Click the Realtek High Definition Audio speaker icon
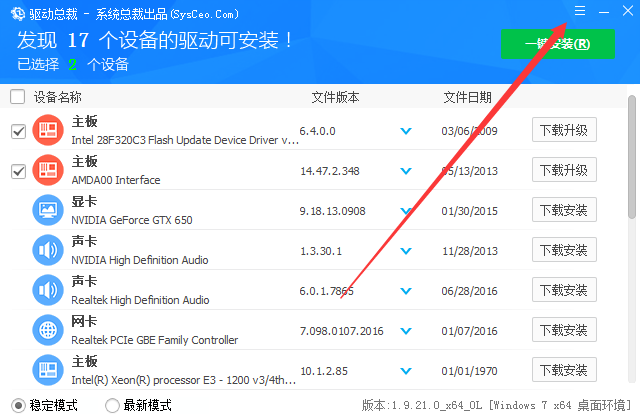Viewport: 640px width, 419px height. pyautogui.click(x=48, y=290)
